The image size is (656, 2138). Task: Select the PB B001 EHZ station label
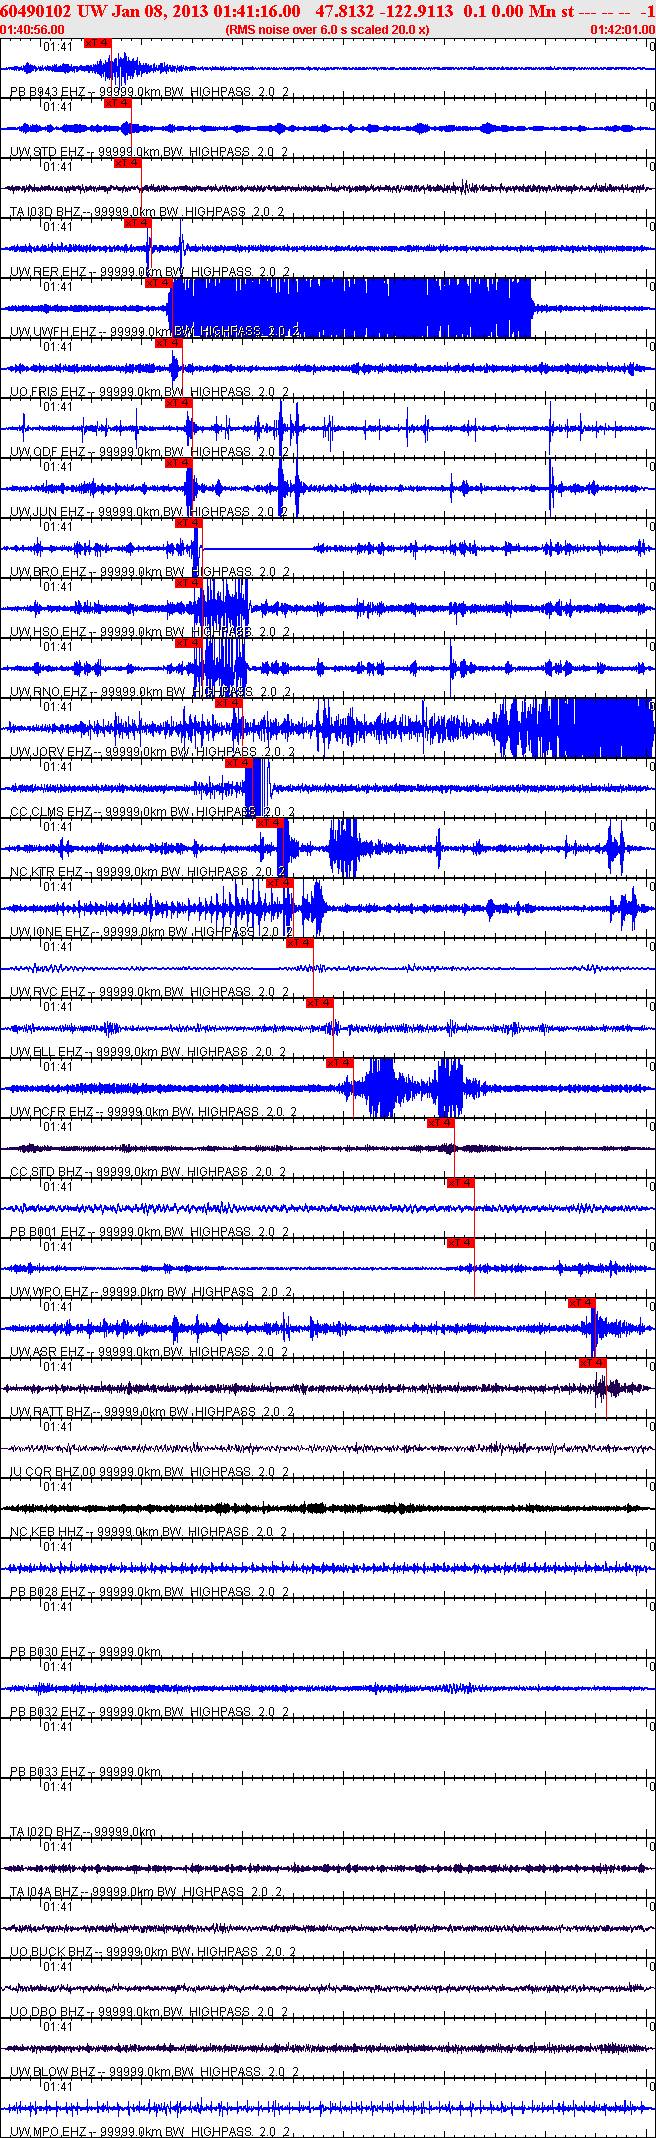coord(150,1232)
